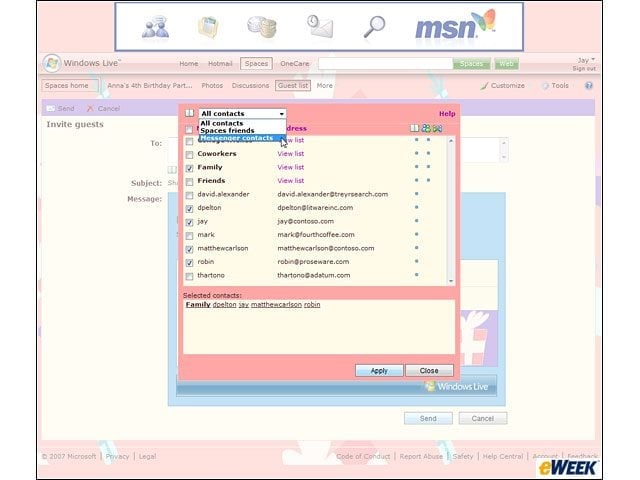Click the Sign out link
The image size is (640, 480).
[x=584, y=69]
